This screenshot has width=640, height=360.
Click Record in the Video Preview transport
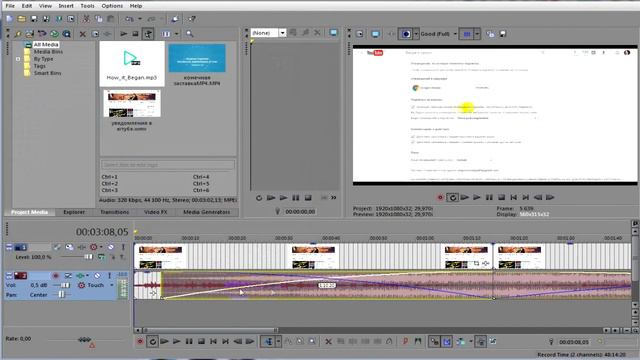[440, 198]
